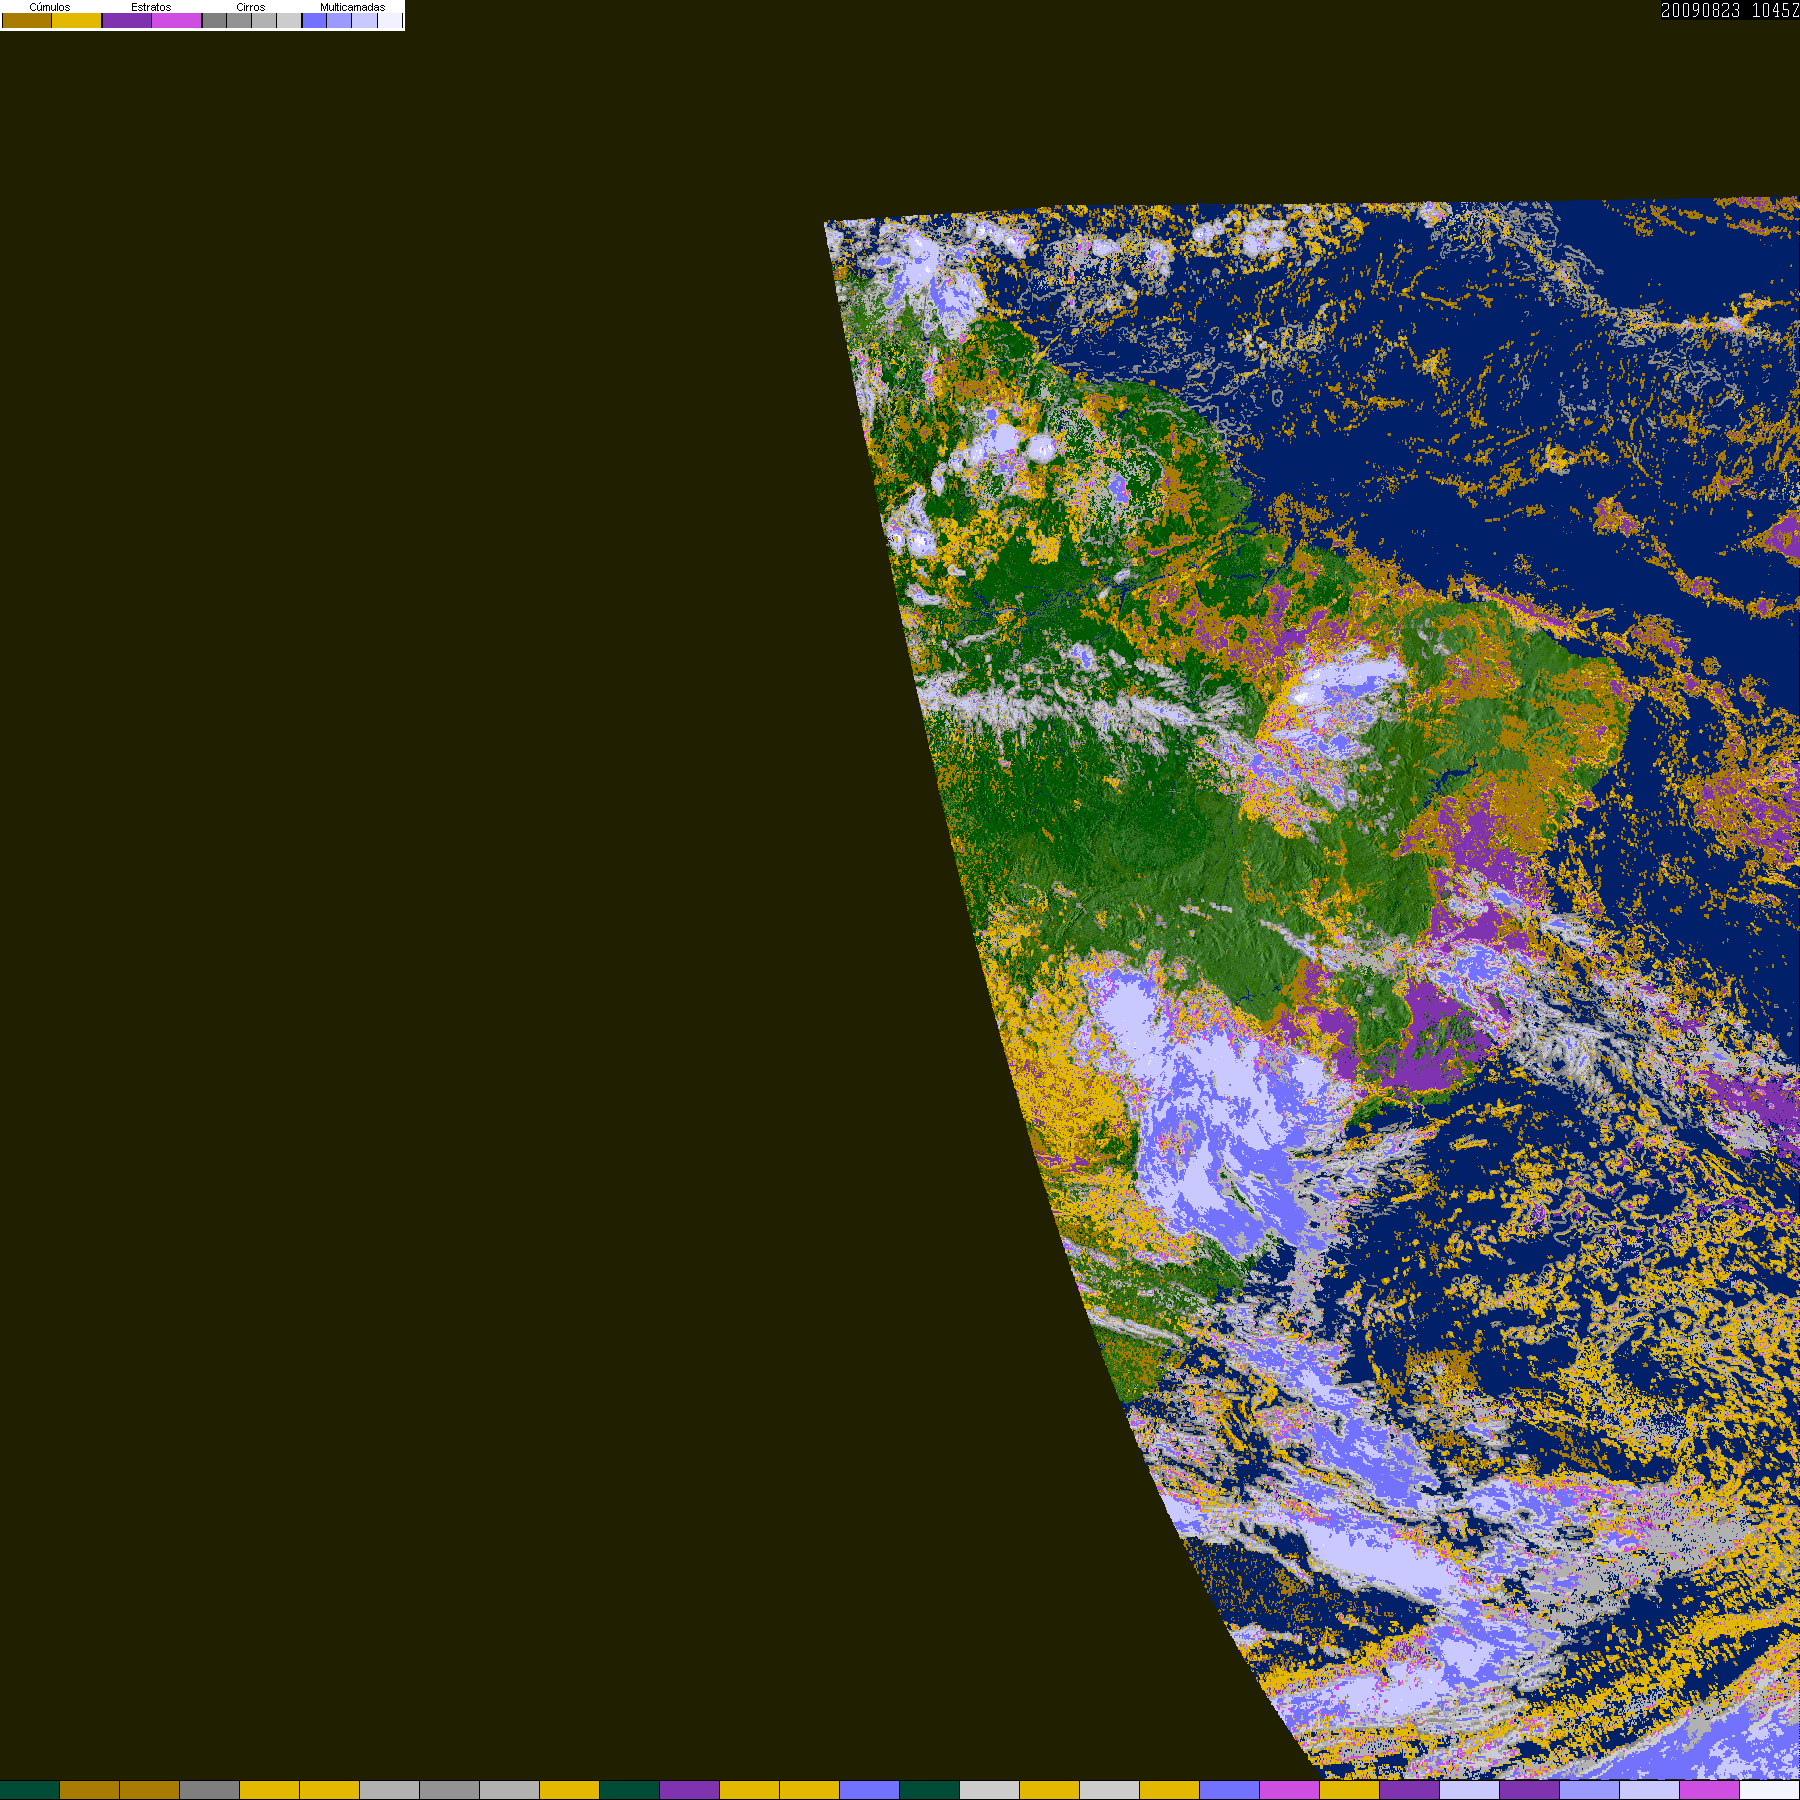Click the 20090823 1045Z timestamp
This screenshot has height=1800, width=1800.
click(1730, 10)
